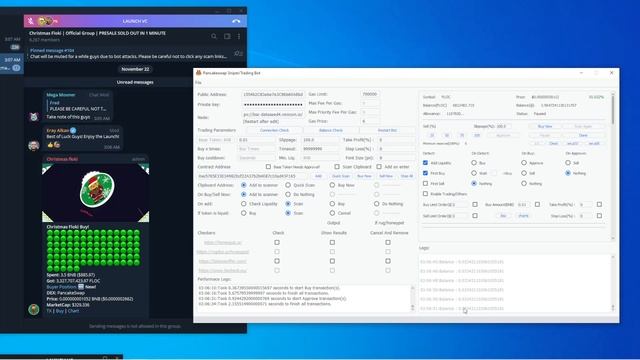This screenshot has height=360, width=640.
Task: Select the highlighted chat in Telegram sidebar
Action: click(x=12, y=64)
